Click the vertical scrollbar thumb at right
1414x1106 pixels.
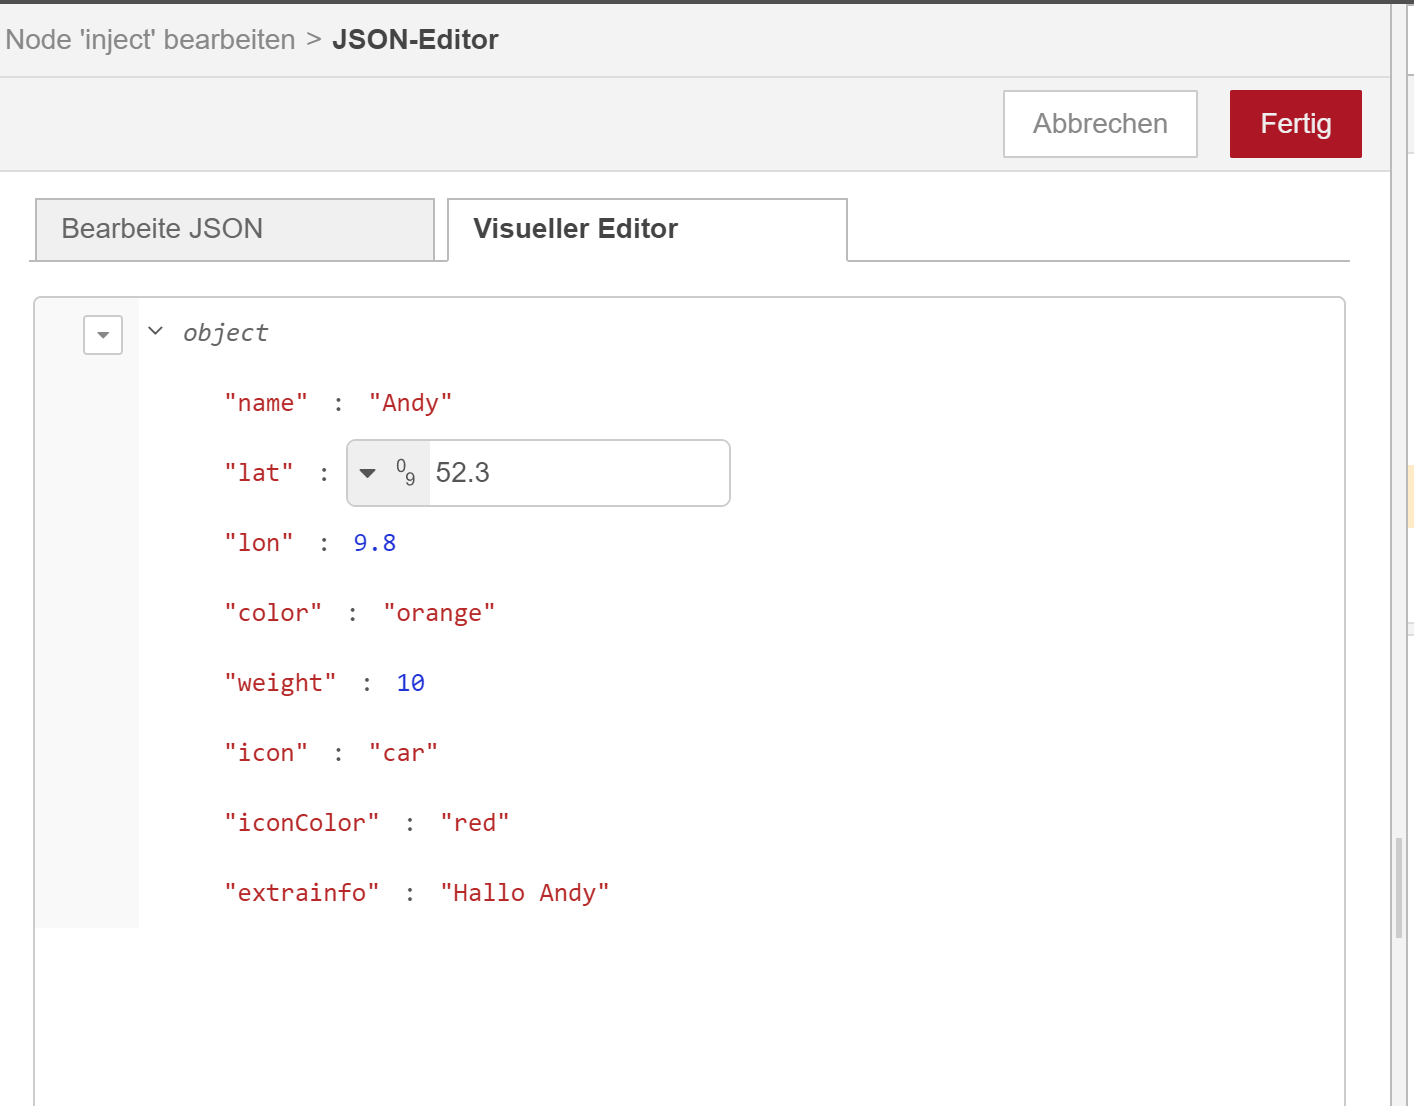(1399, 888)
